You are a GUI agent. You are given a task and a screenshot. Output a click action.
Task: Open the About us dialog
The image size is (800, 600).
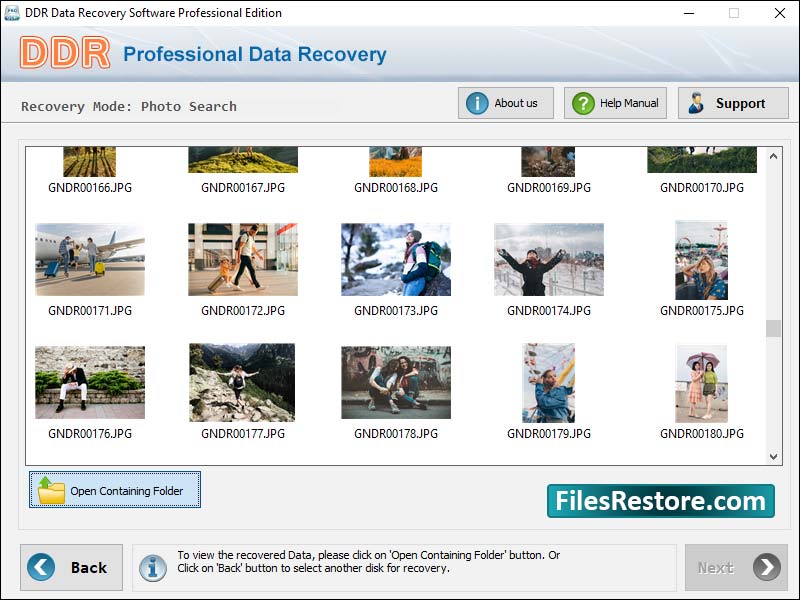tap(505, 101)
